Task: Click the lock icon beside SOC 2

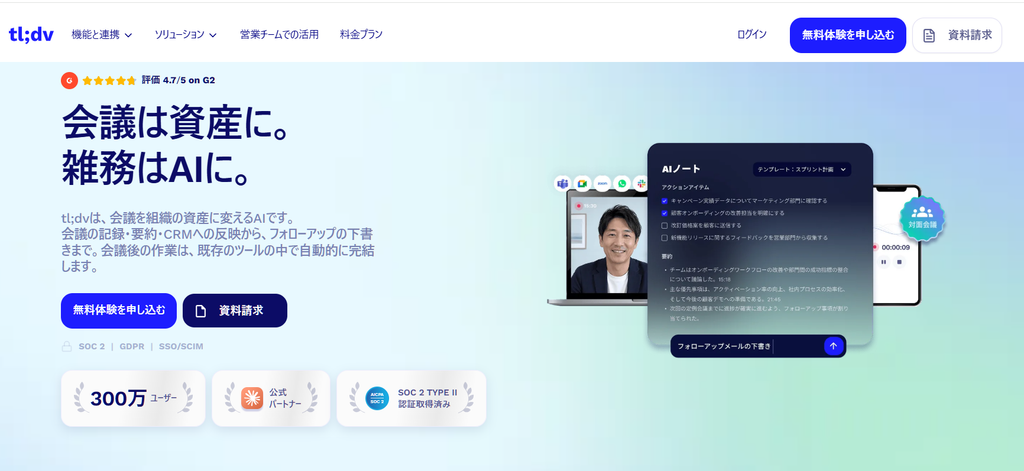Action: [67, 346]
